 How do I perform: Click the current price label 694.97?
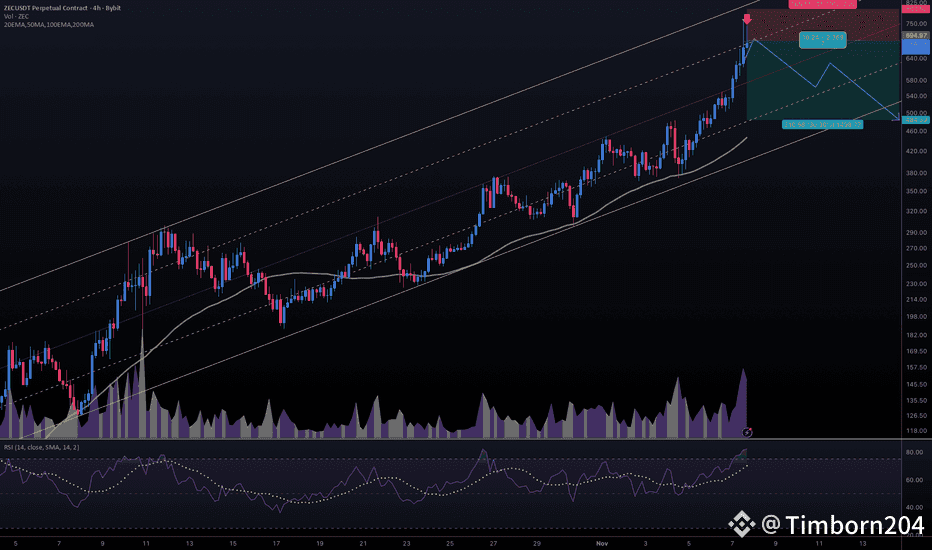point(916,36)
